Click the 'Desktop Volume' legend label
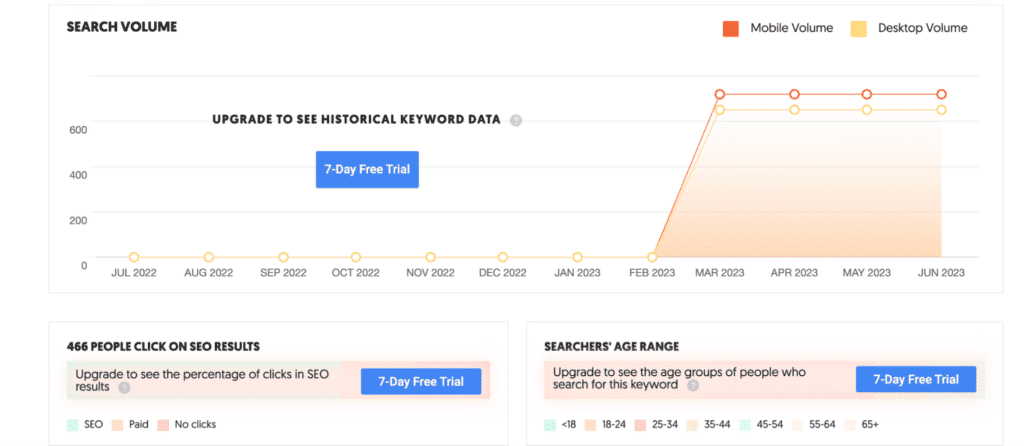Viewport: 1024px width, 446px height. point(923,28)
